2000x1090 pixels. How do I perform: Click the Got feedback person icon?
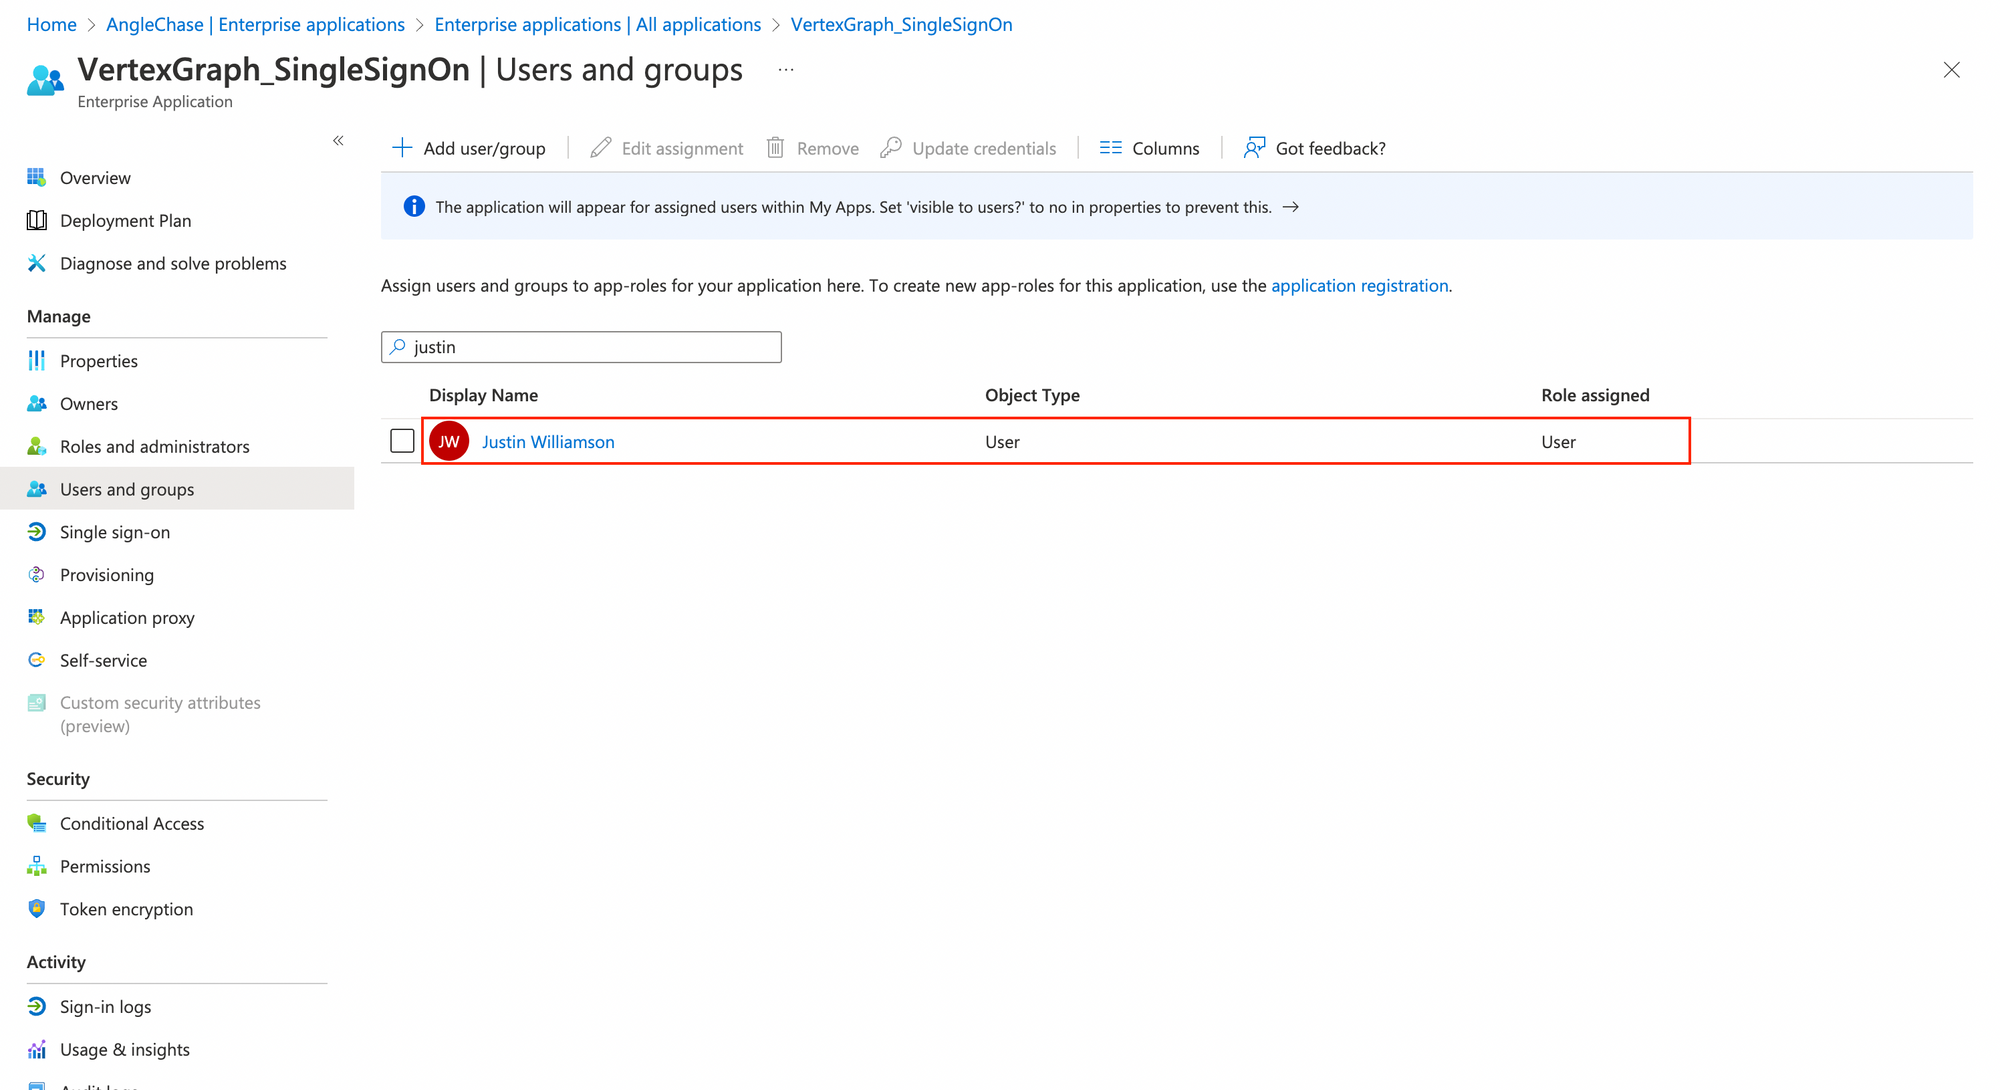[1254, 148]
